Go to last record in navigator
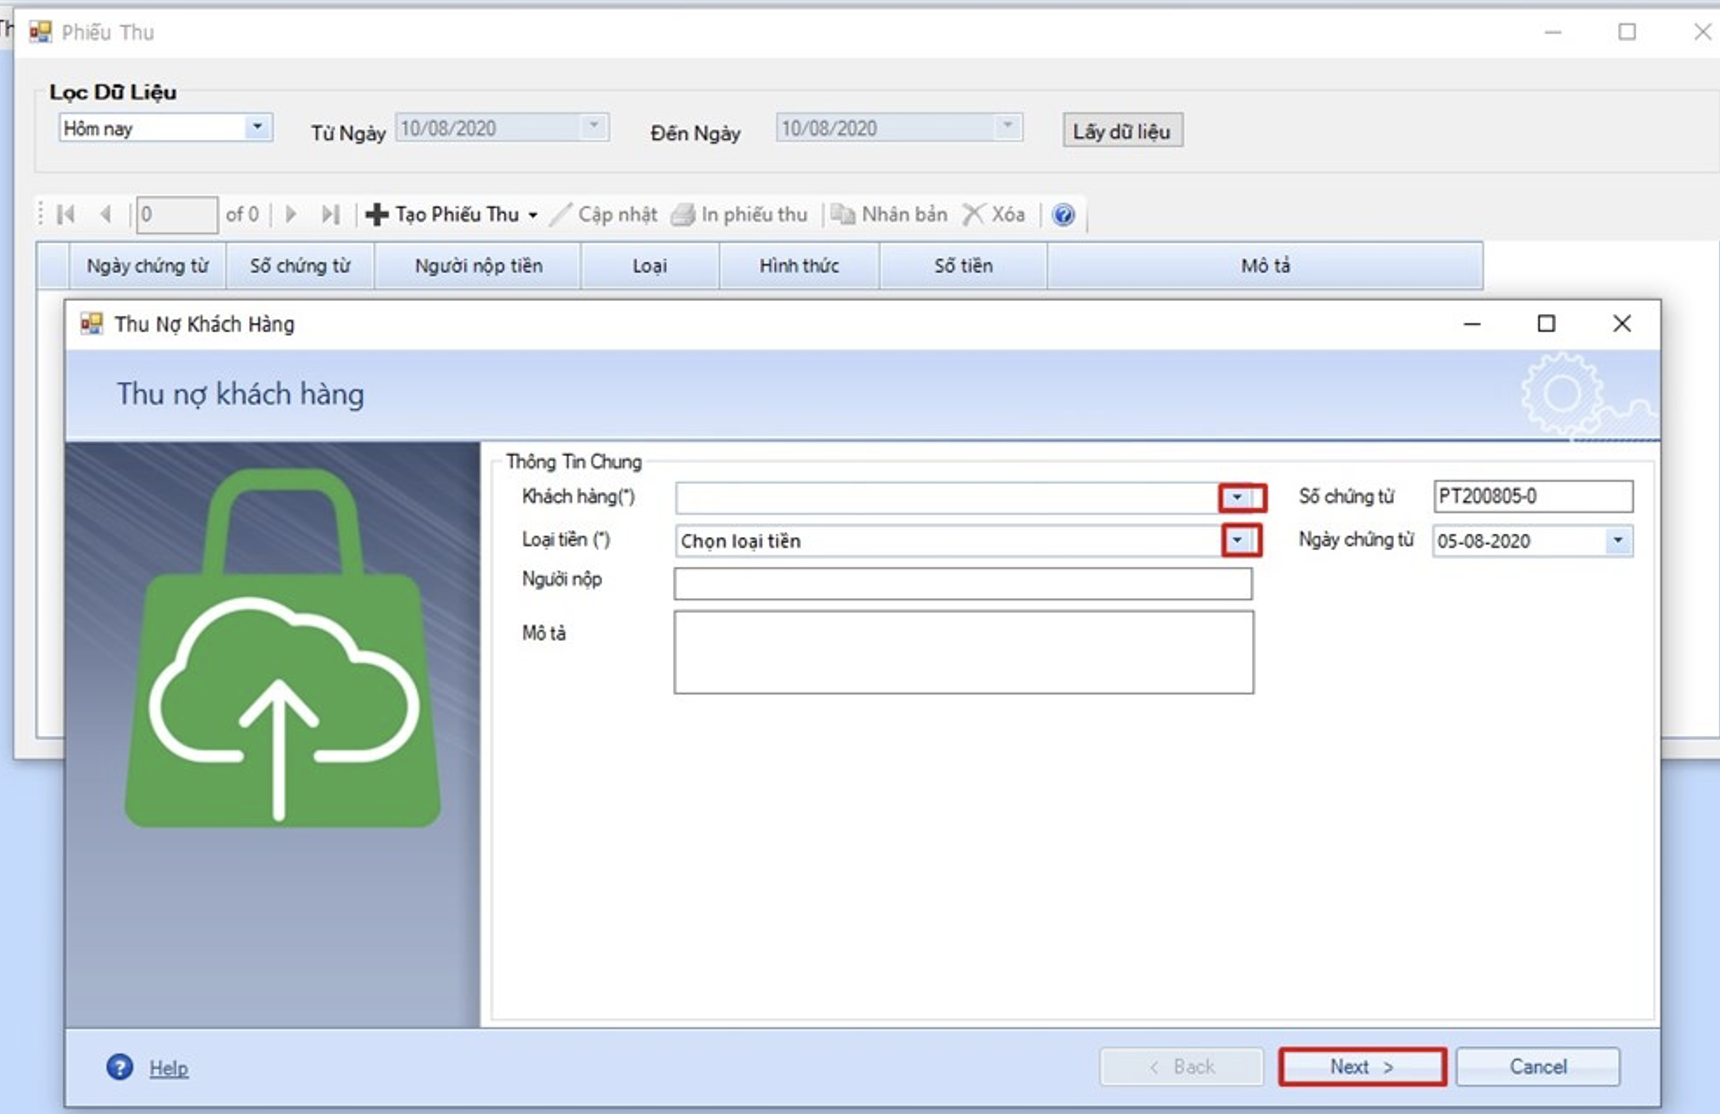Screen dimensions: 1720x1114 [x=330, y=214]
